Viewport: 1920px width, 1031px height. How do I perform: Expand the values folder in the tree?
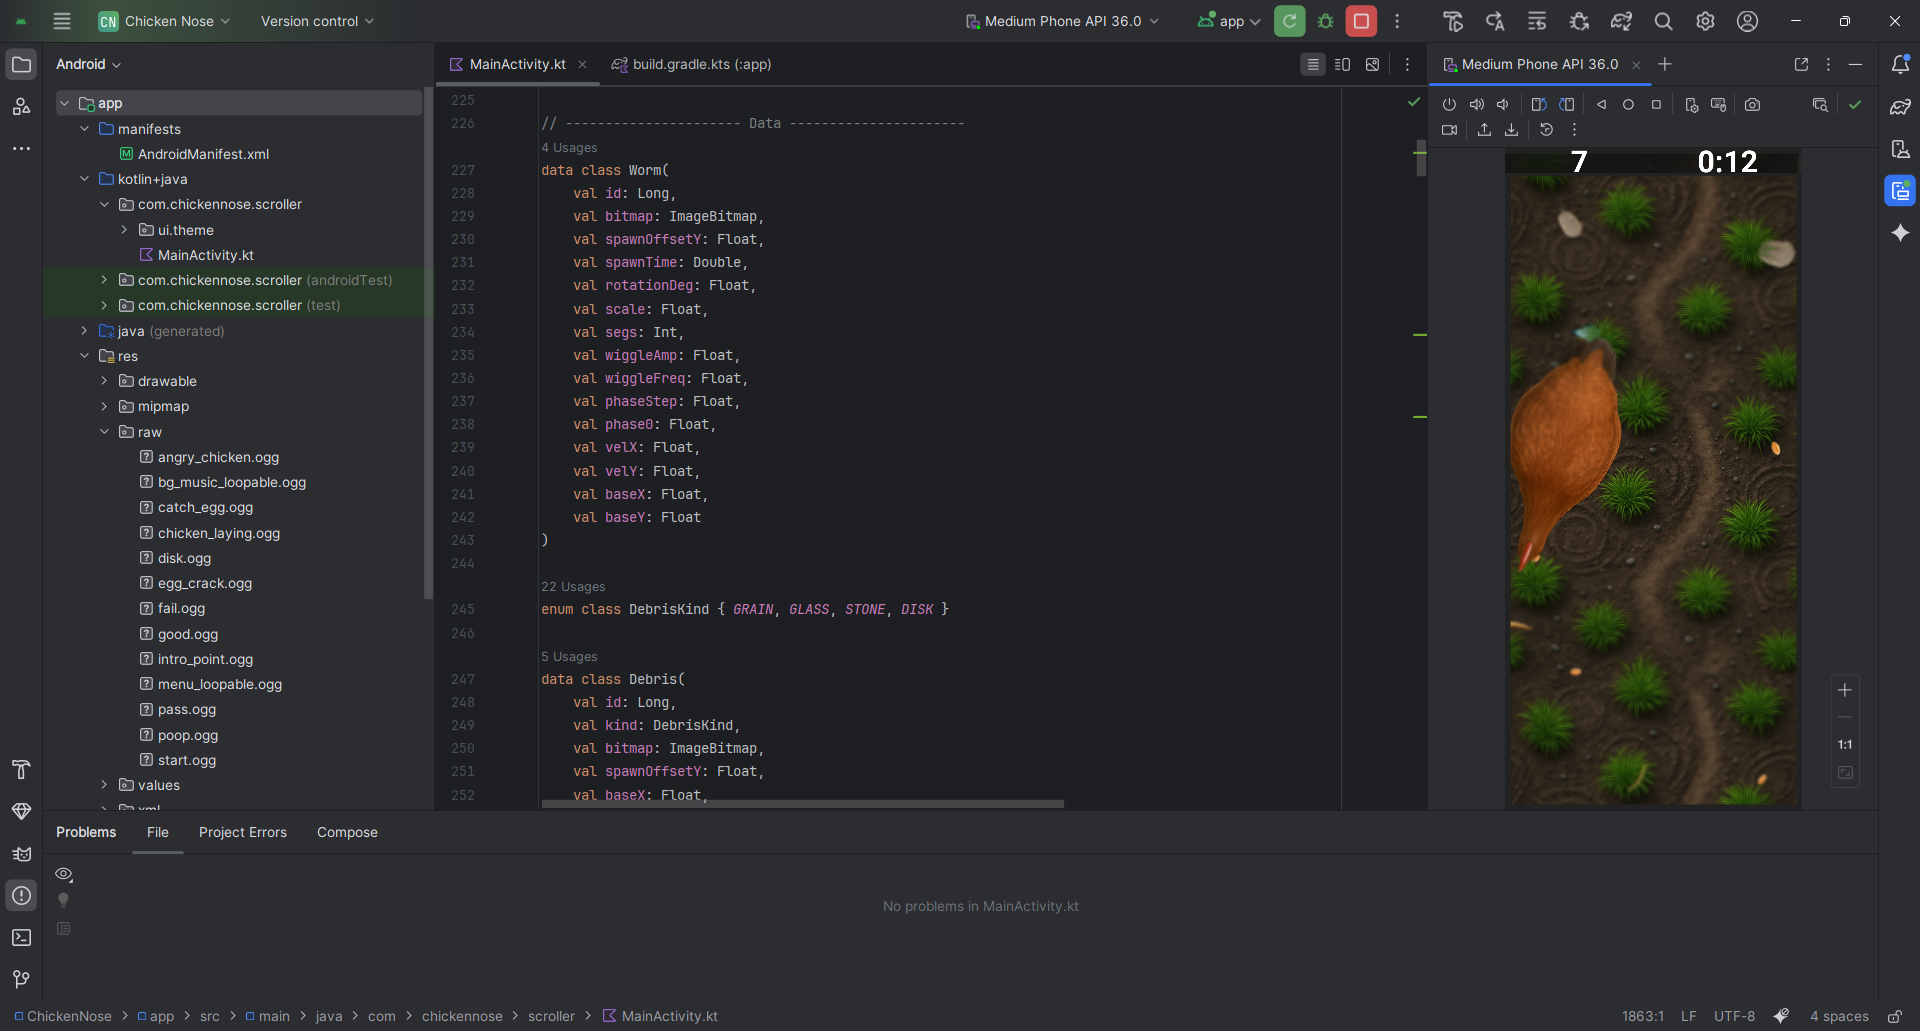pos(104,785)
